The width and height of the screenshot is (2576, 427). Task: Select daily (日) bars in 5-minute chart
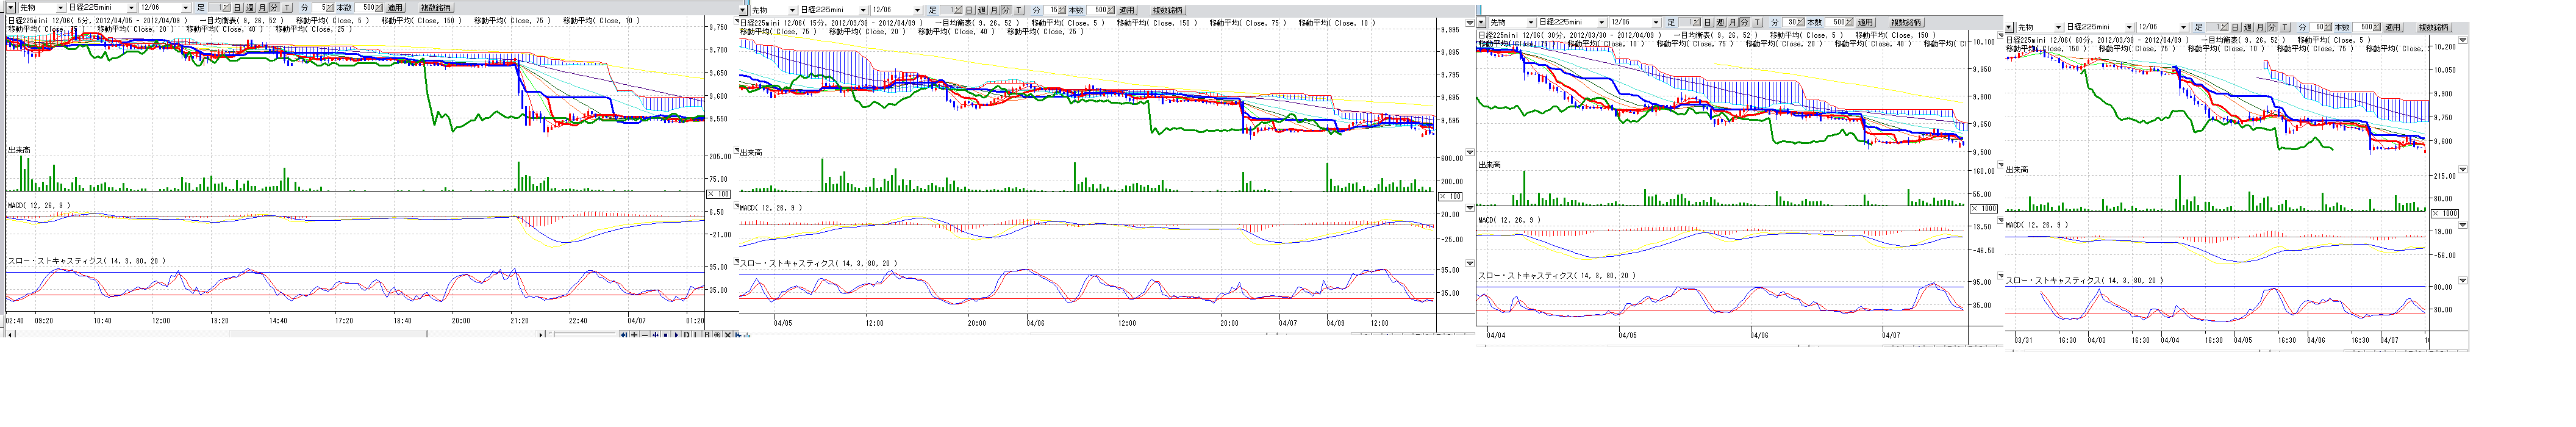[x=237, y=8]
